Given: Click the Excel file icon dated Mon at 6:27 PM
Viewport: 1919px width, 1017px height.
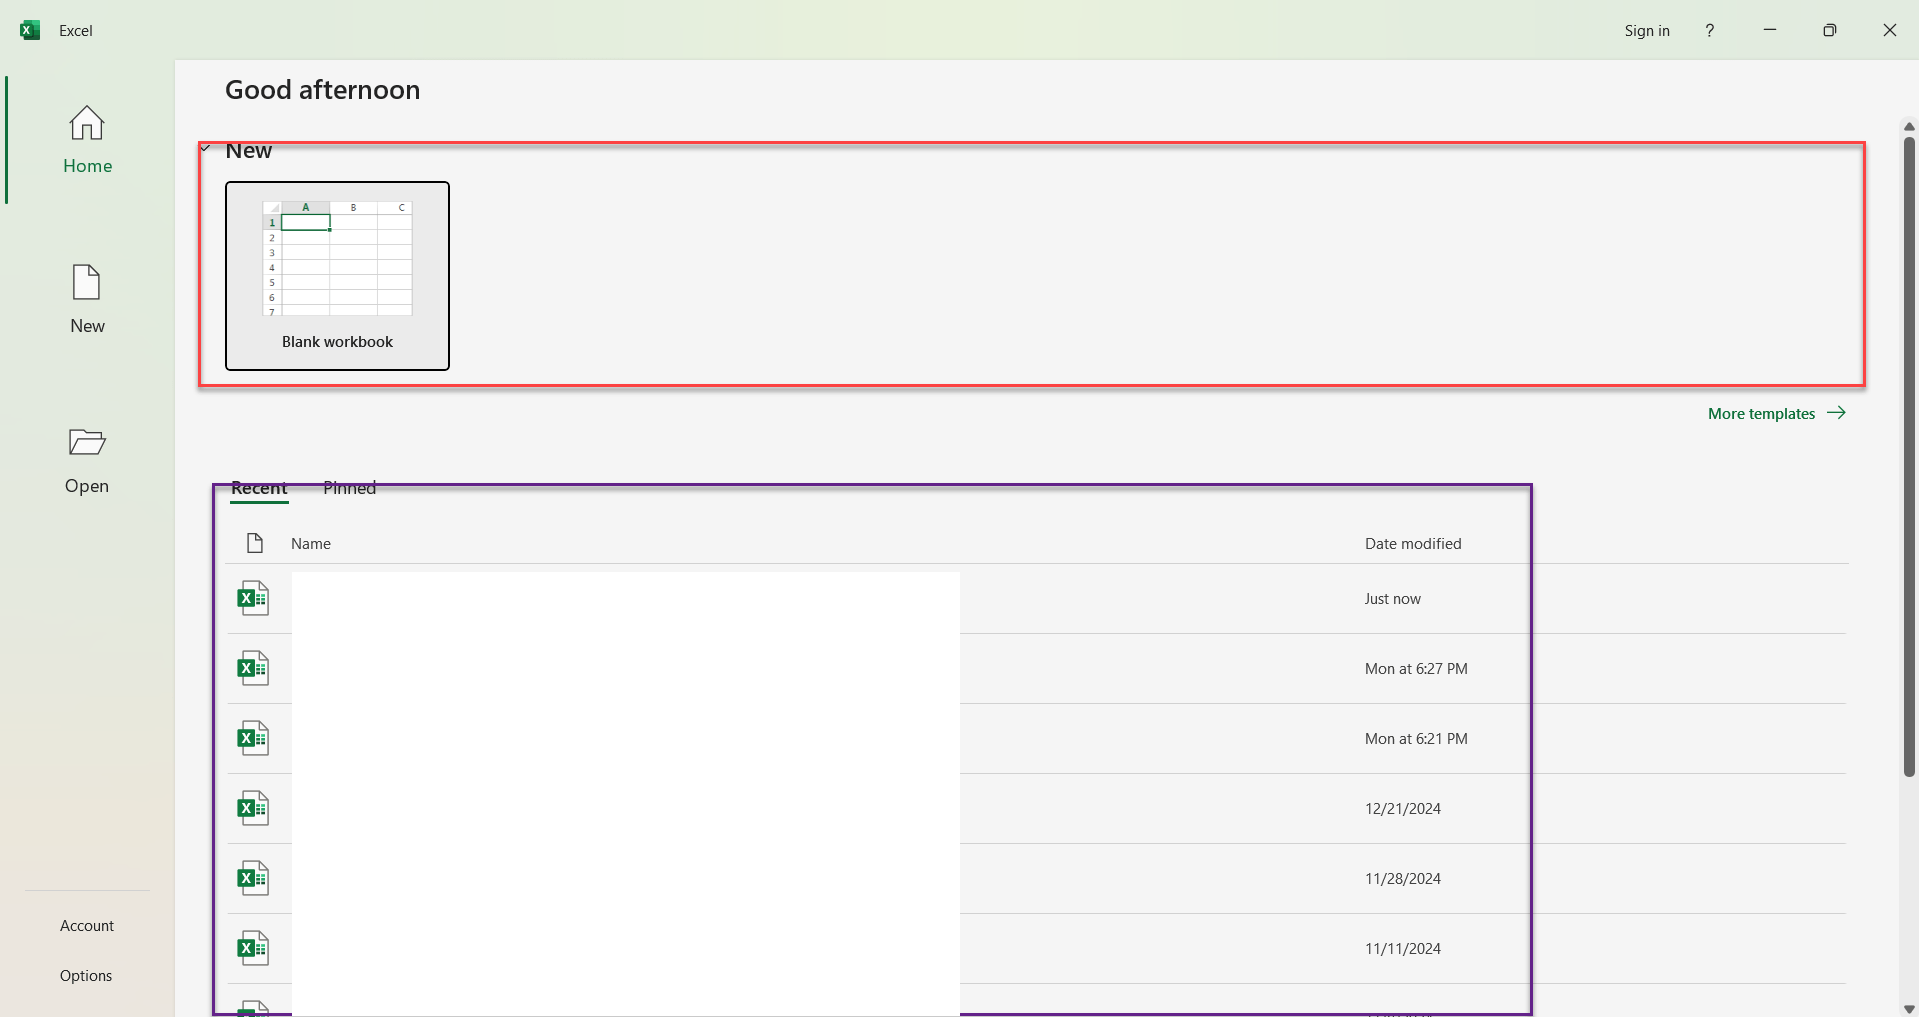Looking at the screenshot, I should coord(253,668).
